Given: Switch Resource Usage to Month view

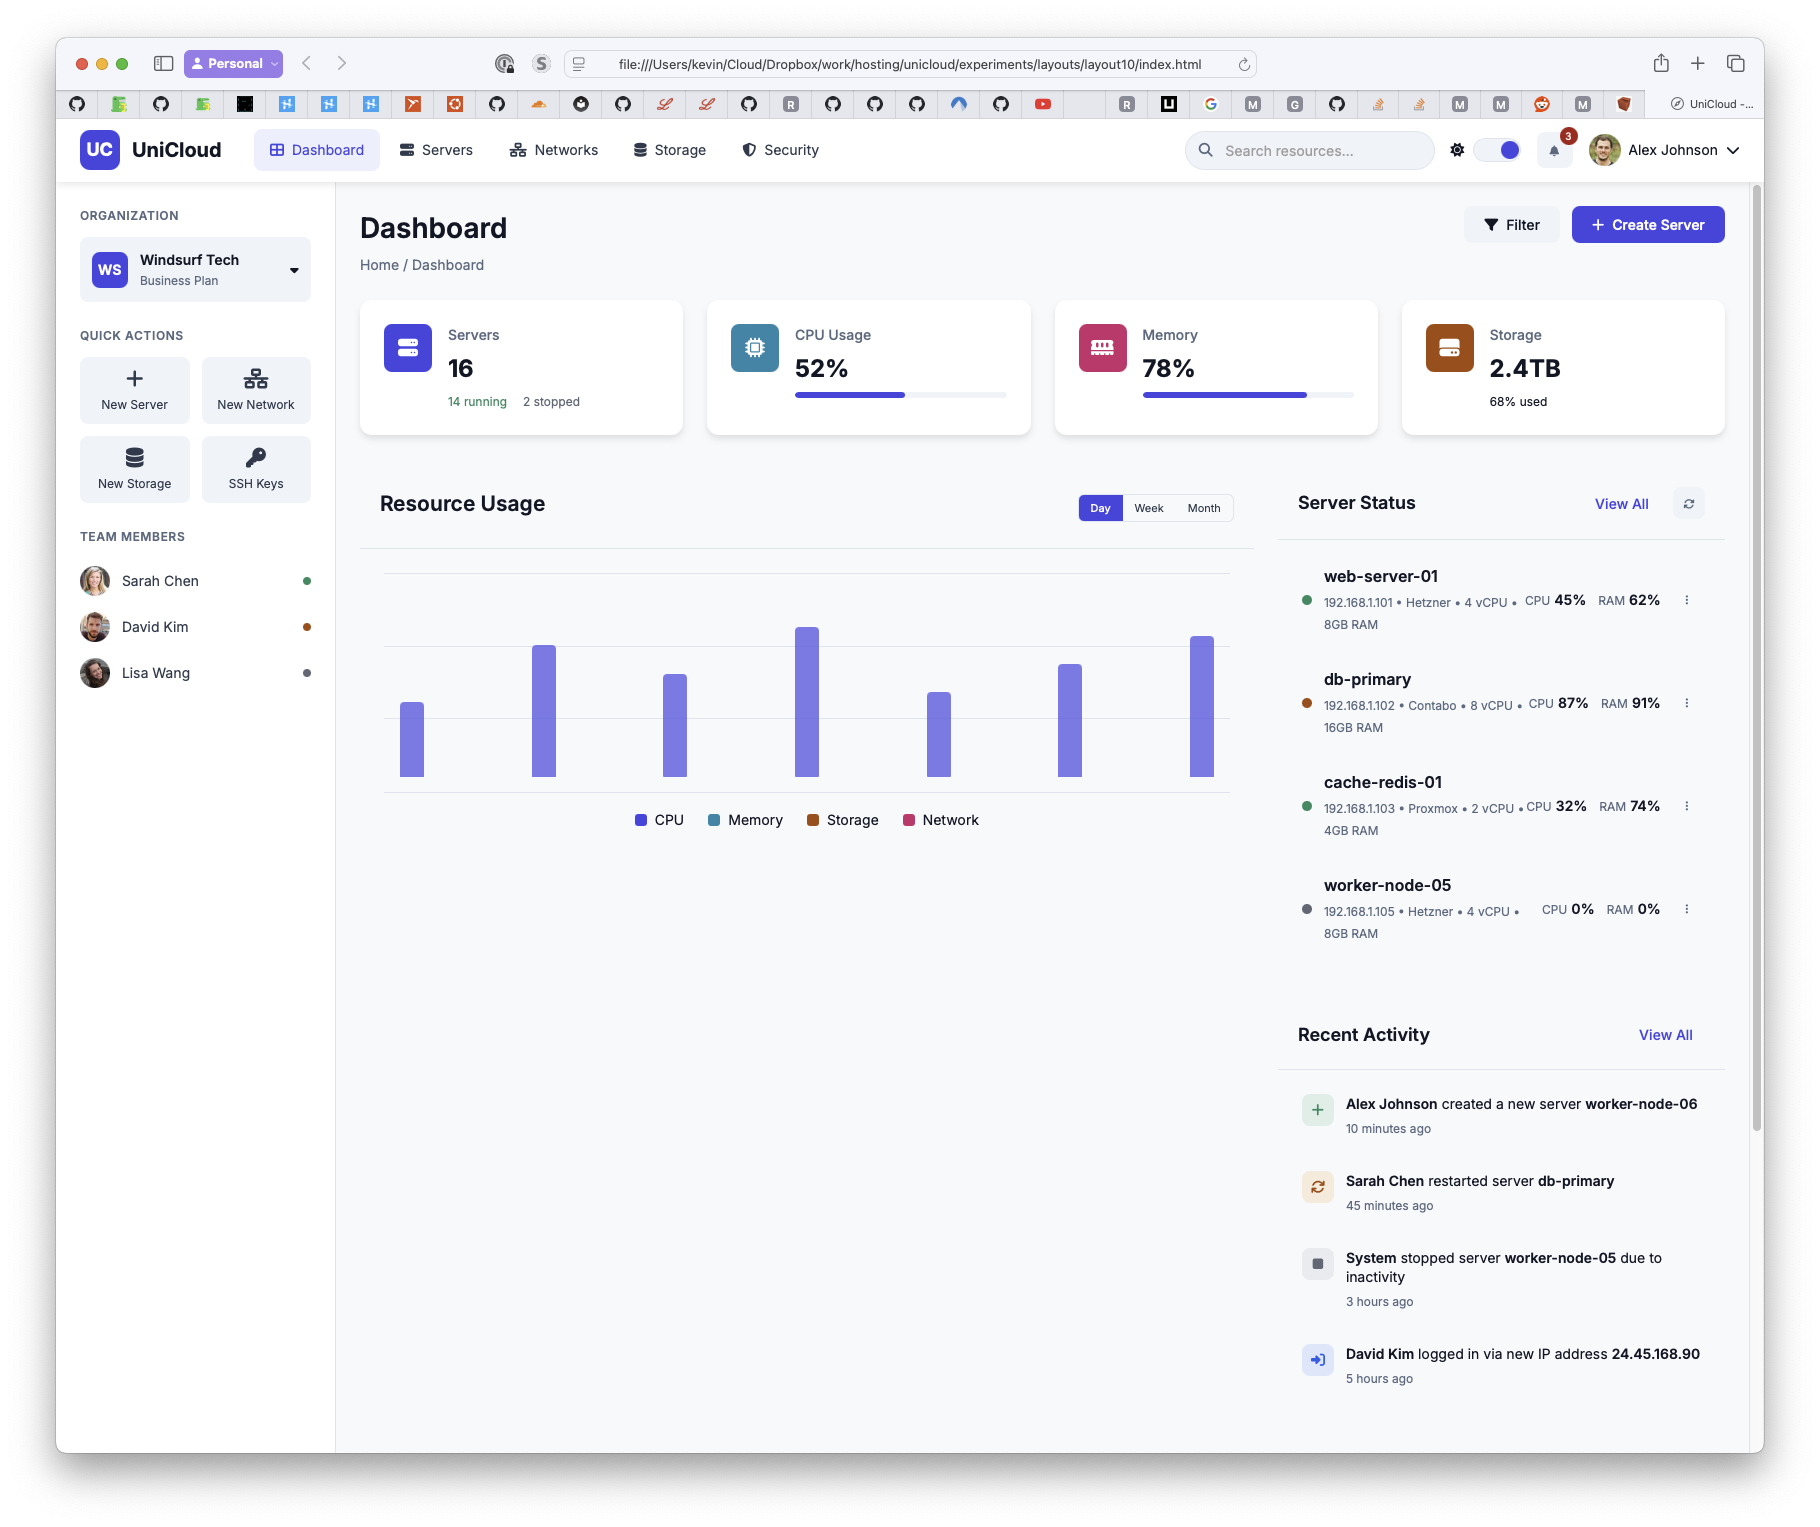Looking at the screenshot, I should click(1203, 508).
